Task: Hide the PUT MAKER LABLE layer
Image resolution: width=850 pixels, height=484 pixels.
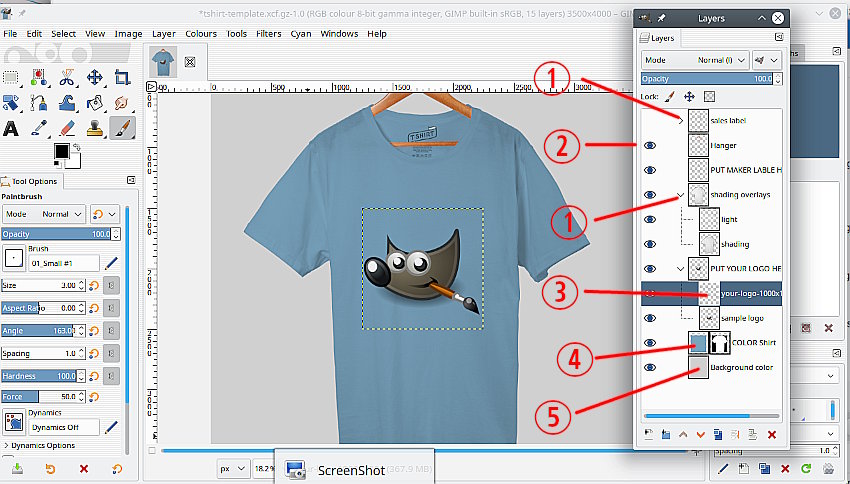Action: click(649, 170)
